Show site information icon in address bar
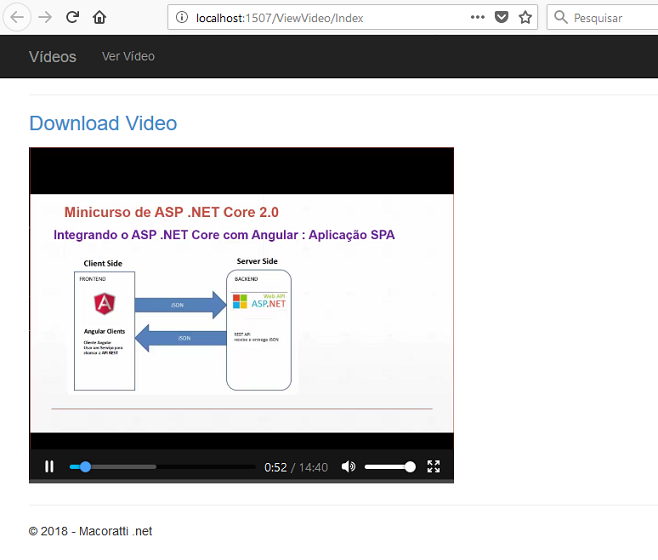 click(182, 17)
